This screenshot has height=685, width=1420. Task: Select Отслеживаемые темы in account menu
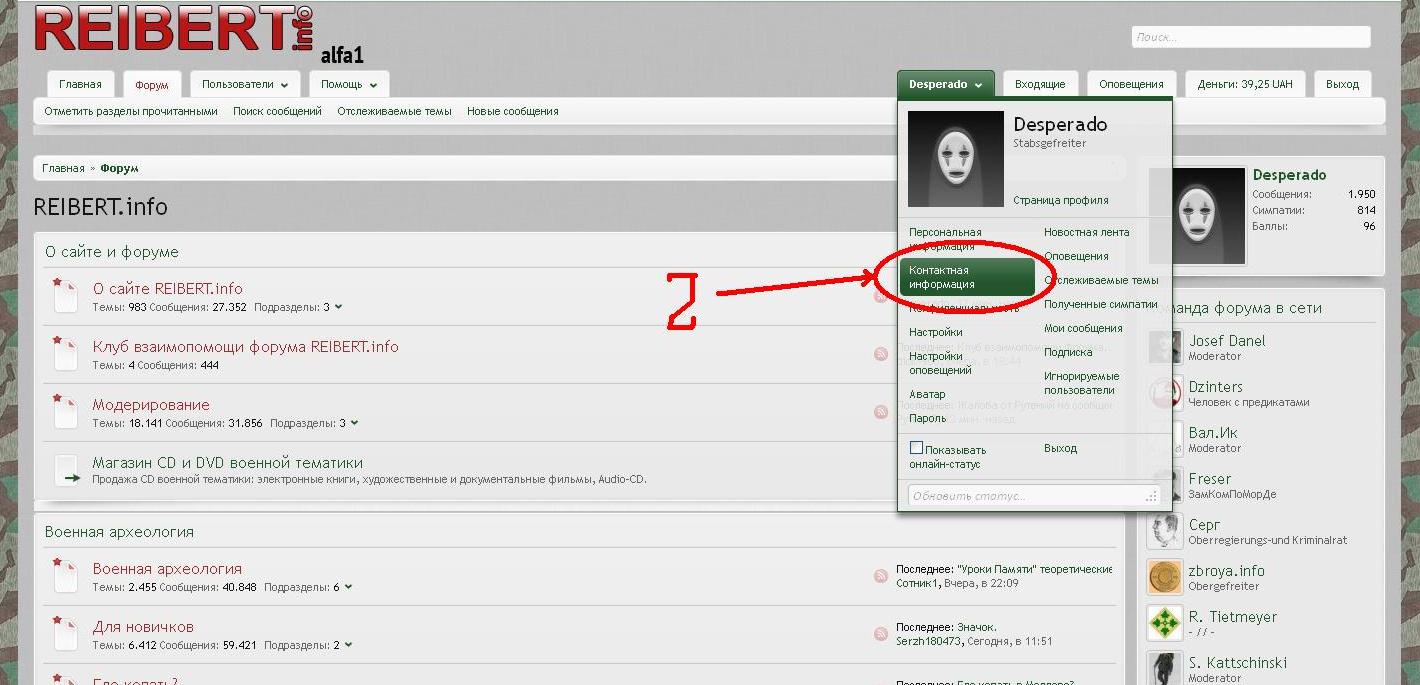[x=1101, y=280]
